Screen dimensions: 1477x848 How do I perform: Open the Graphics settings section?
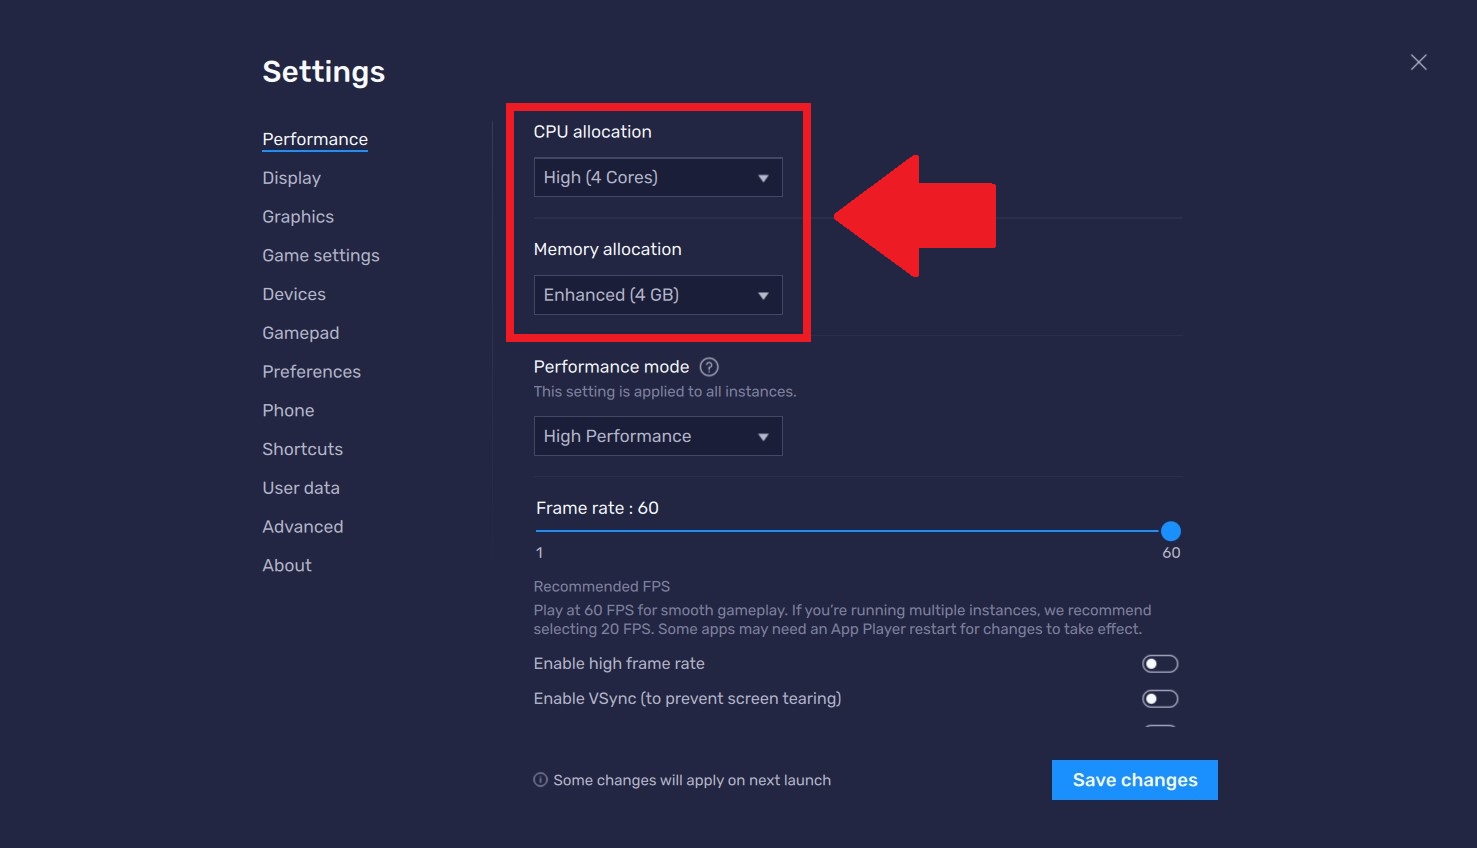pos(297,216)
